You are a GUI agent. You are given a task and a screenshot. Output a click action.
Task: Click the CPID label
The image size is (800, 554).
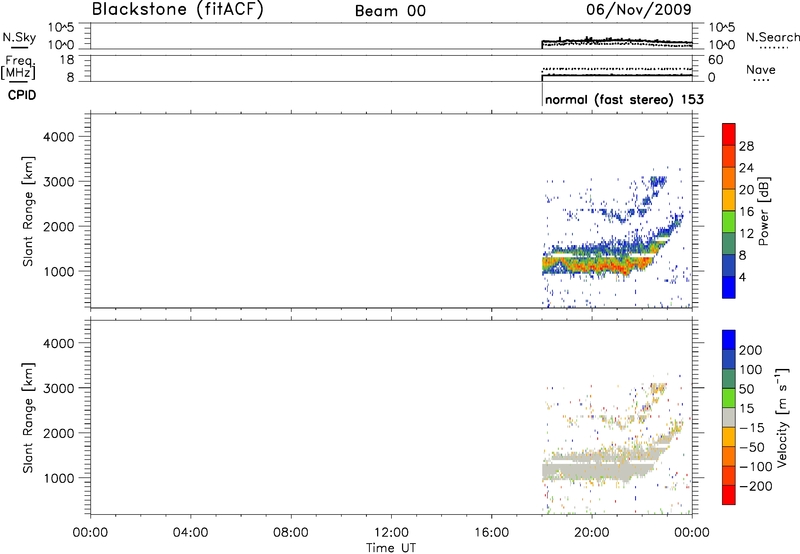[x=22, y=95]
